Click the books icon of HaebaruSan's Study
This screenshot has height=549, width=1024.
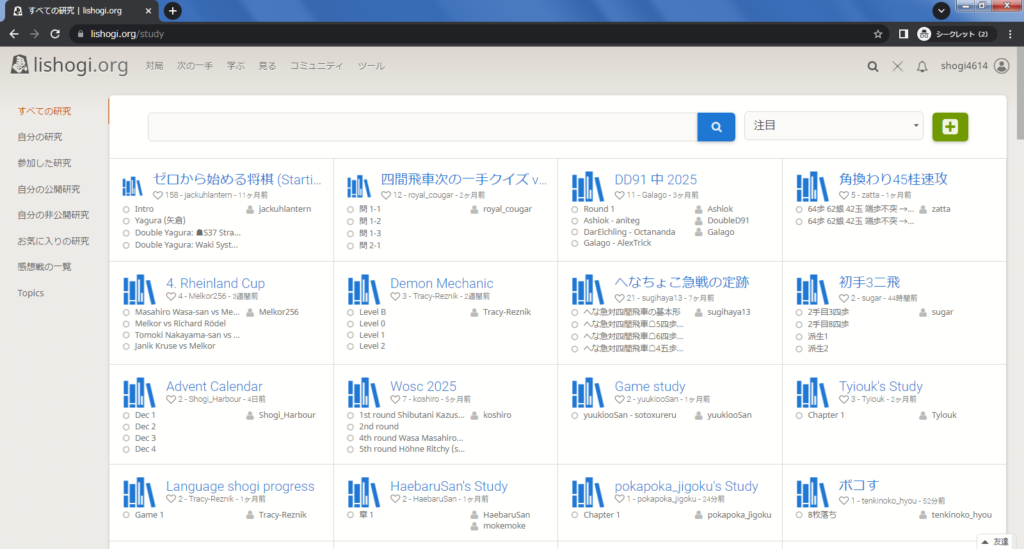coord(363,493)
